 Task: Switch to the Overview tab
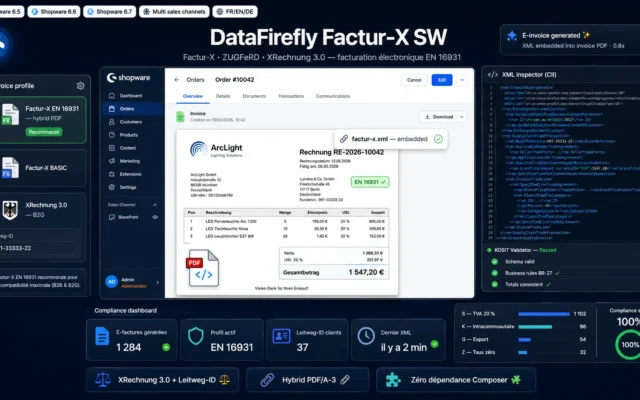tap(193, 96)
